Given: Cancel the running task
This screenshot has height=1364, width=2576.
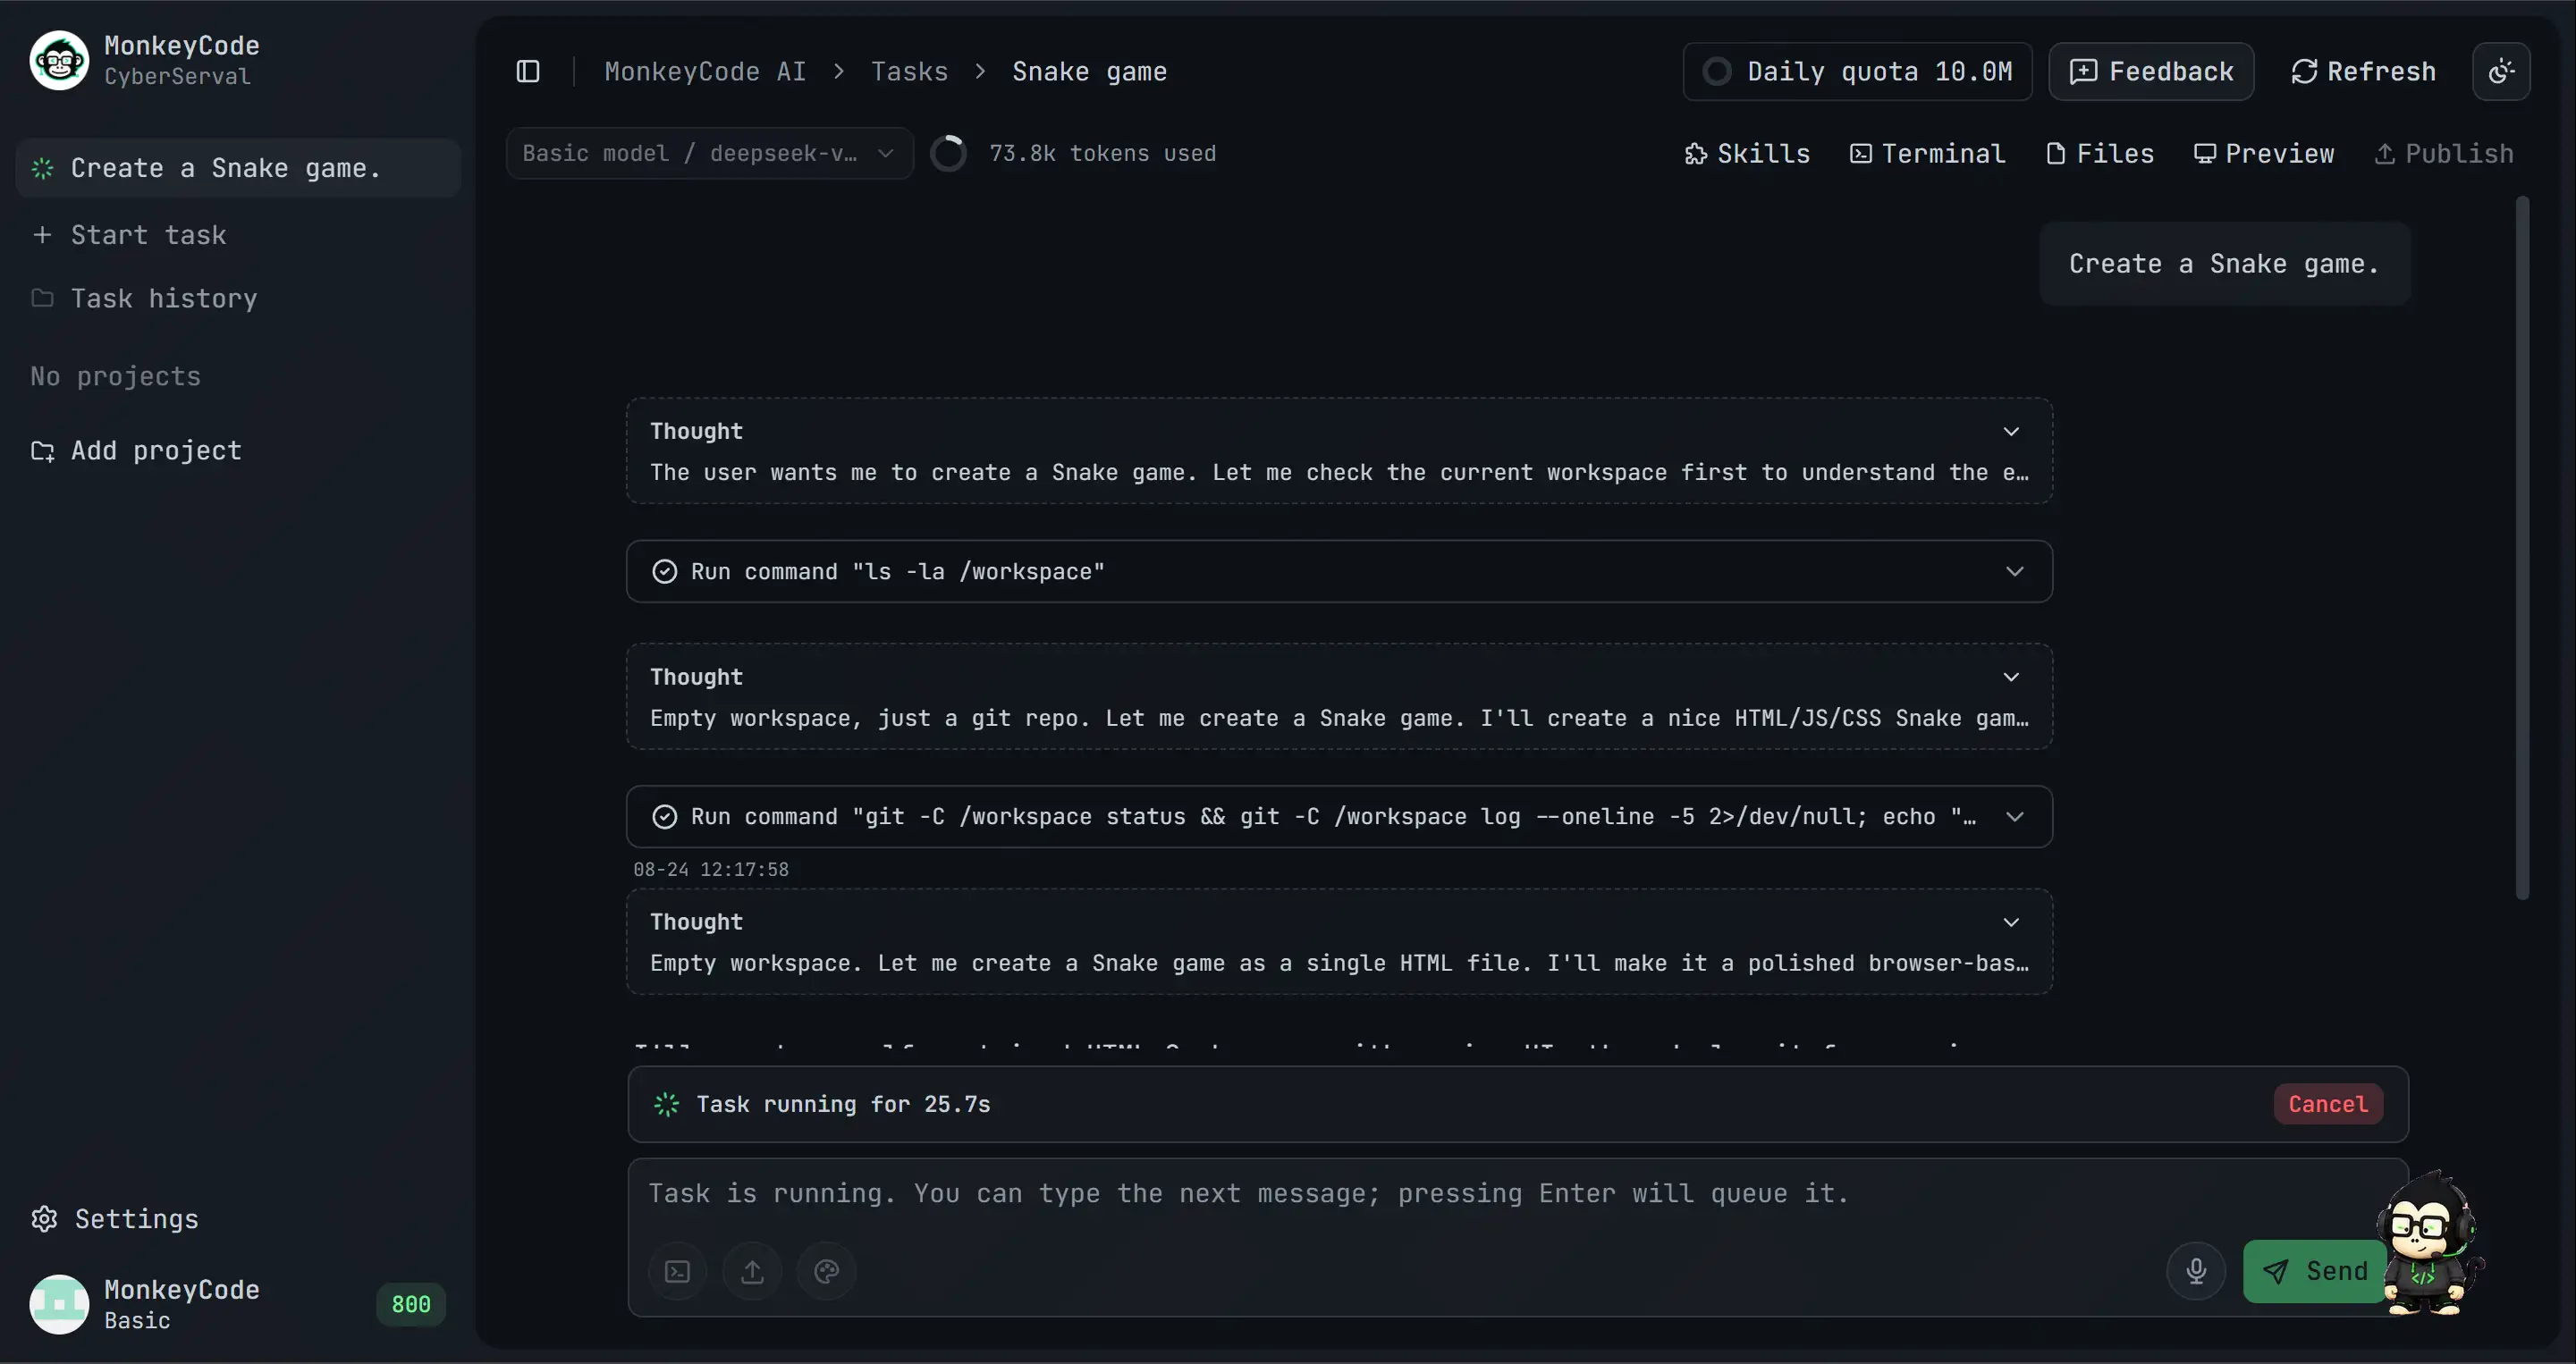Looking at the screenshot, I should click(2328, 1104).
